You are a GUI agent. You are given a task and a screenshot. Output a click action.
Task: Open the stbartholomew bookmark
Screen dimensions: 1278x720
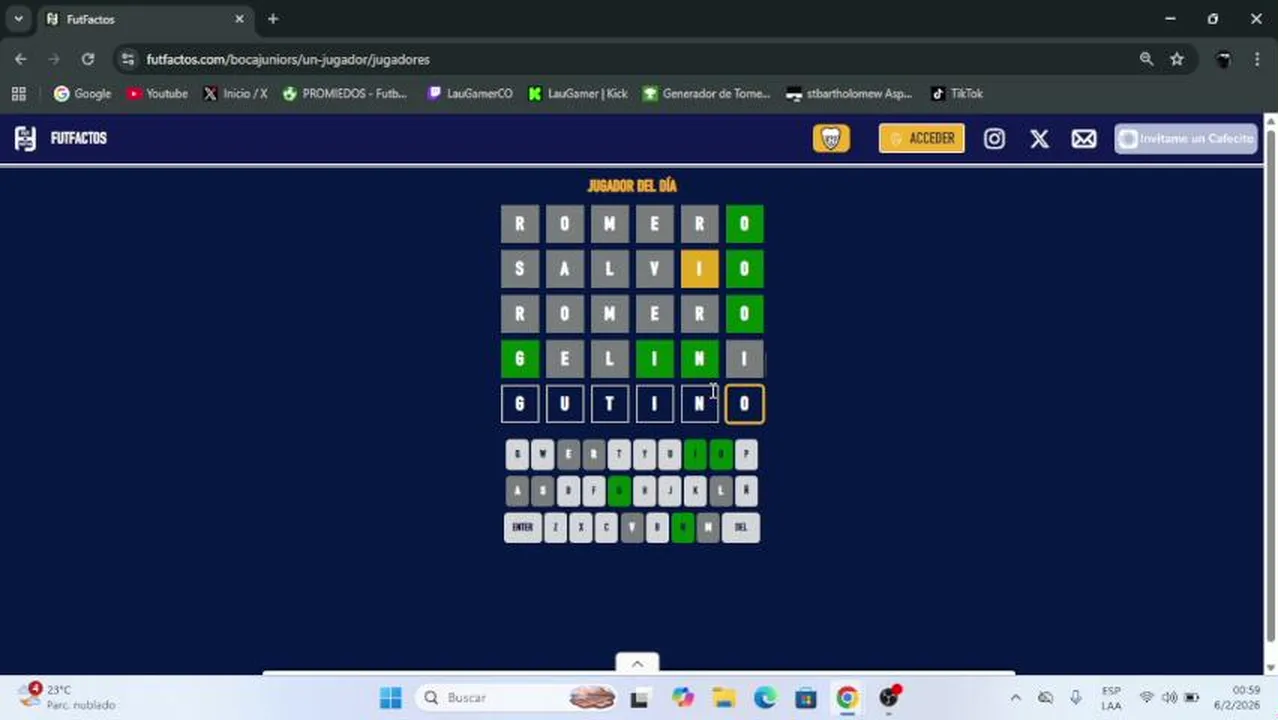point(849,93)
